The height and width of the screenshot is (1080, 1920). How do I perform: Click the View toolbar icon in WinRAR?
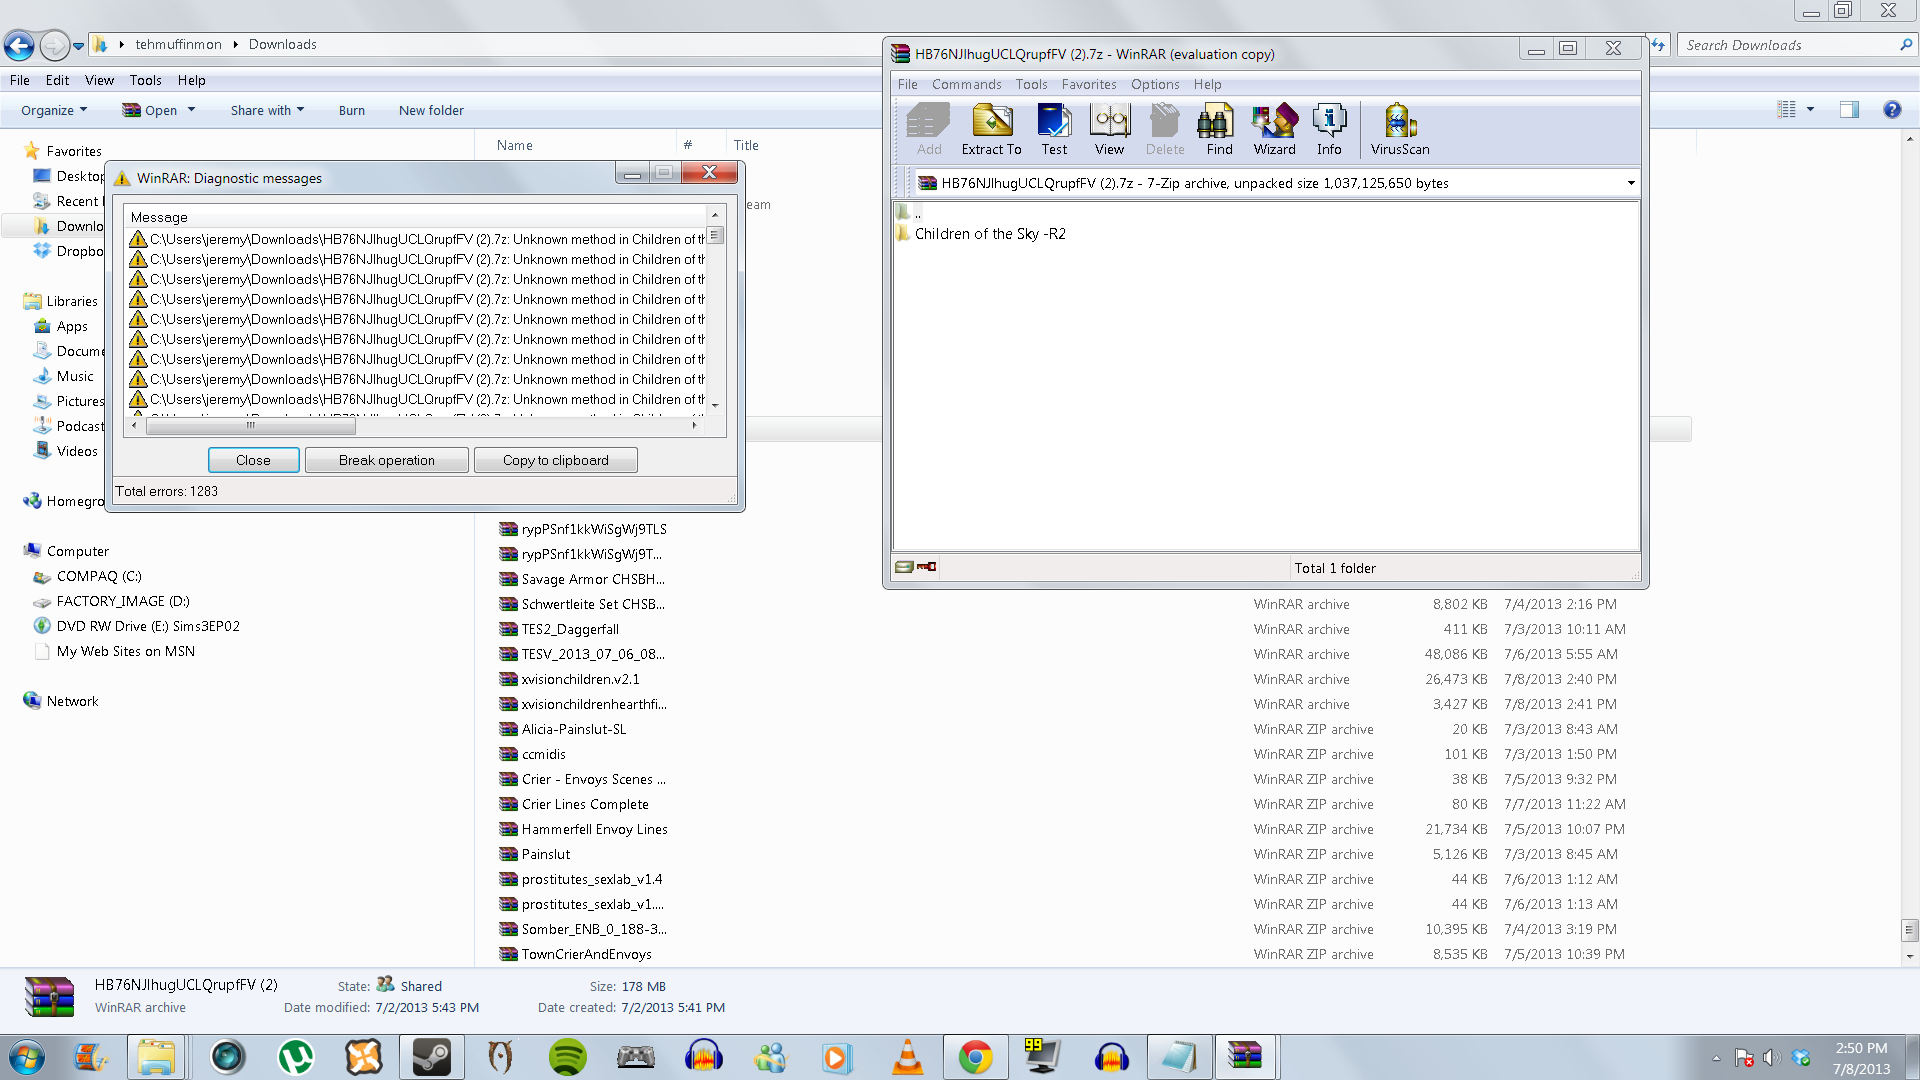[1109, 130]
